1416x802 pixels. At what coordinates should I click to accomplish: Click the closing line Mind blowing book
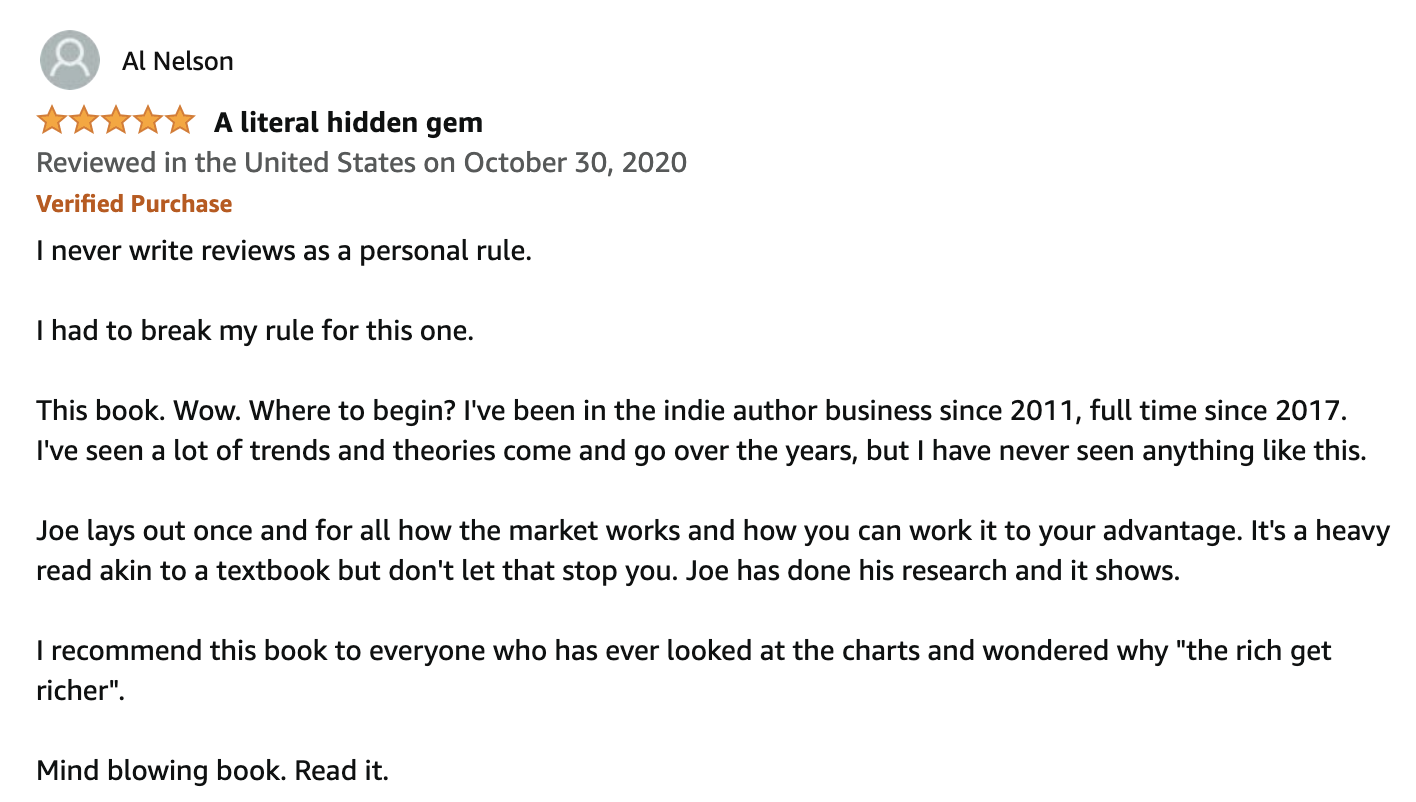(x=212, y=771)
